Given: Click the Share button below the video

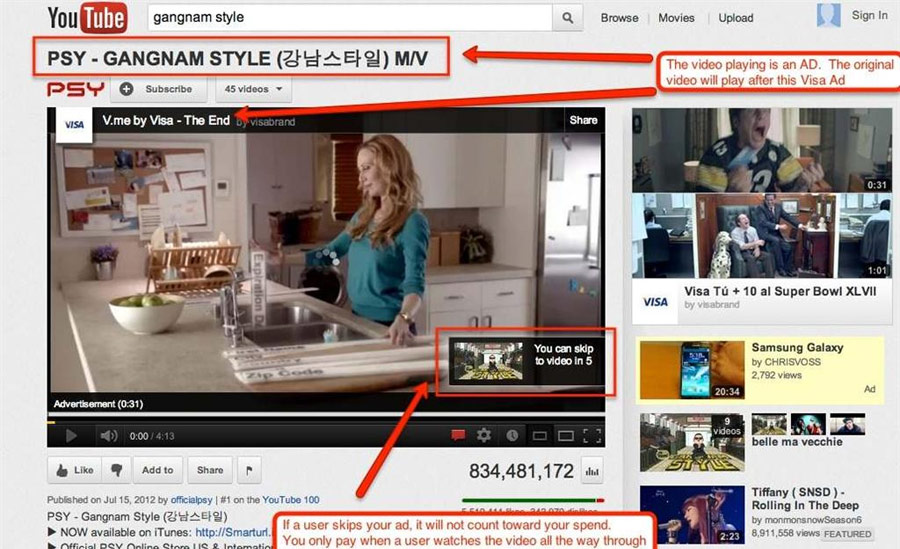Looking at the screenshot, I should 210,470.
